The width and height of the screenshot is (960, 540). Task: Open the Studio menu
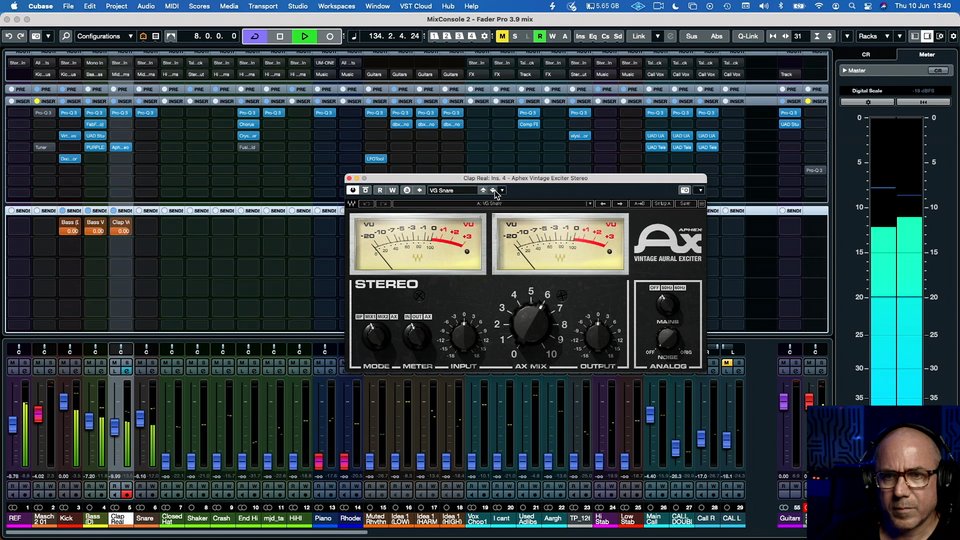tap(298, 6)
